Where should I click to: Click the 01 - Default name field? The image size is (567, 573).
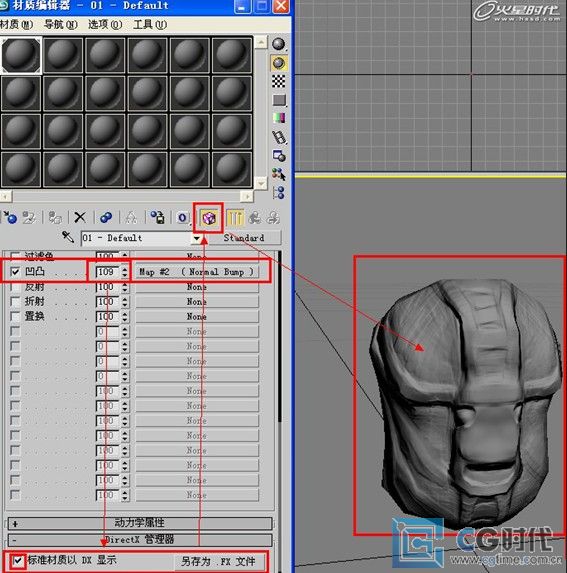(x=136, y=238)
